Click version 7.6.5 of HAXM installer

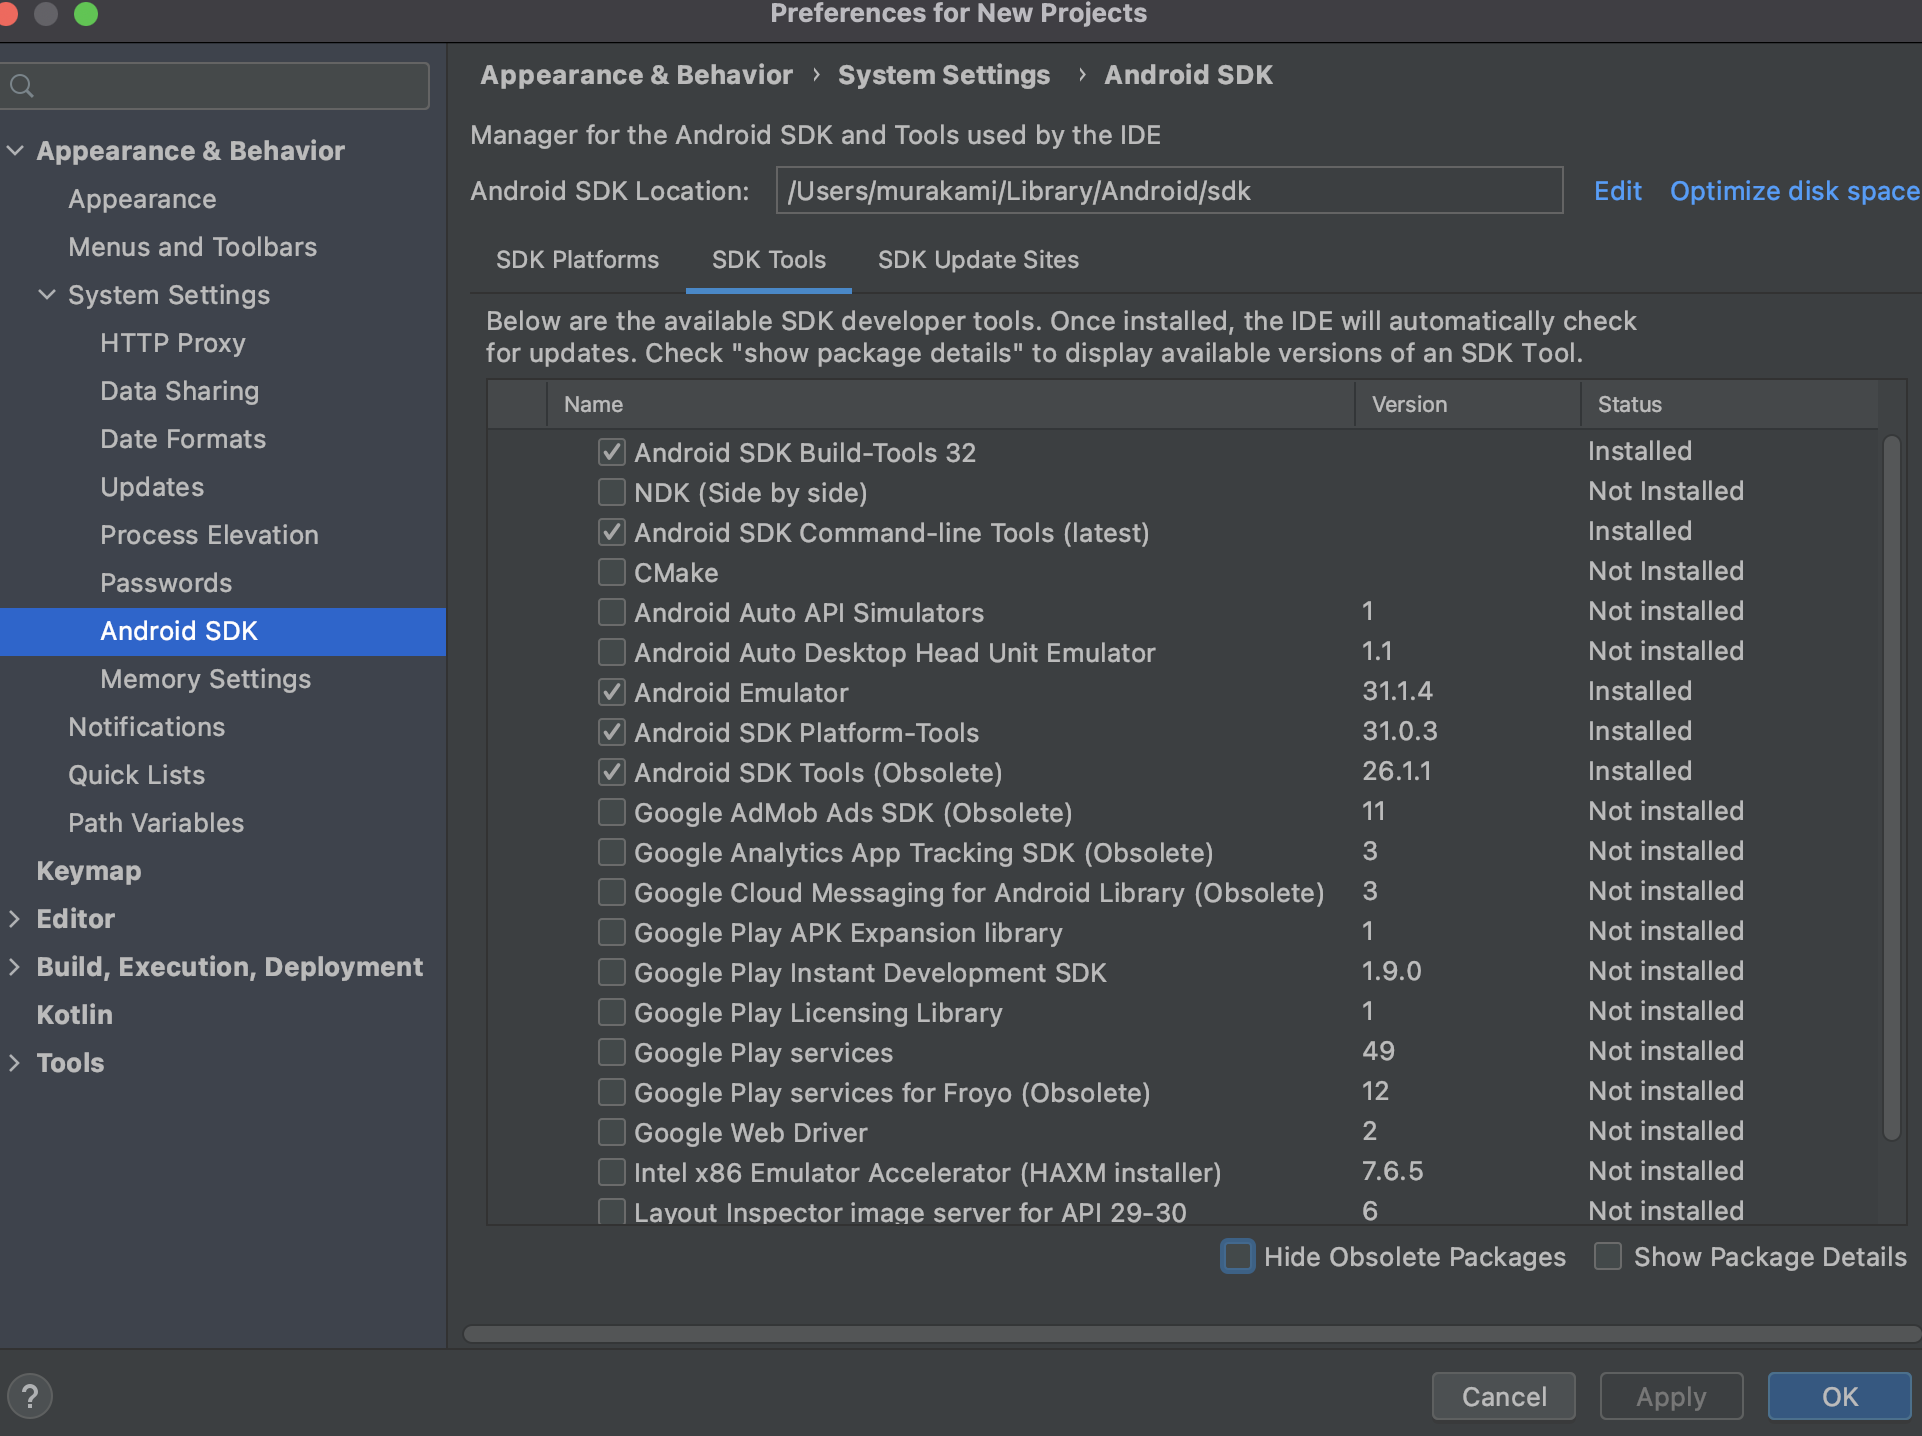(x=1392, y=1171)
